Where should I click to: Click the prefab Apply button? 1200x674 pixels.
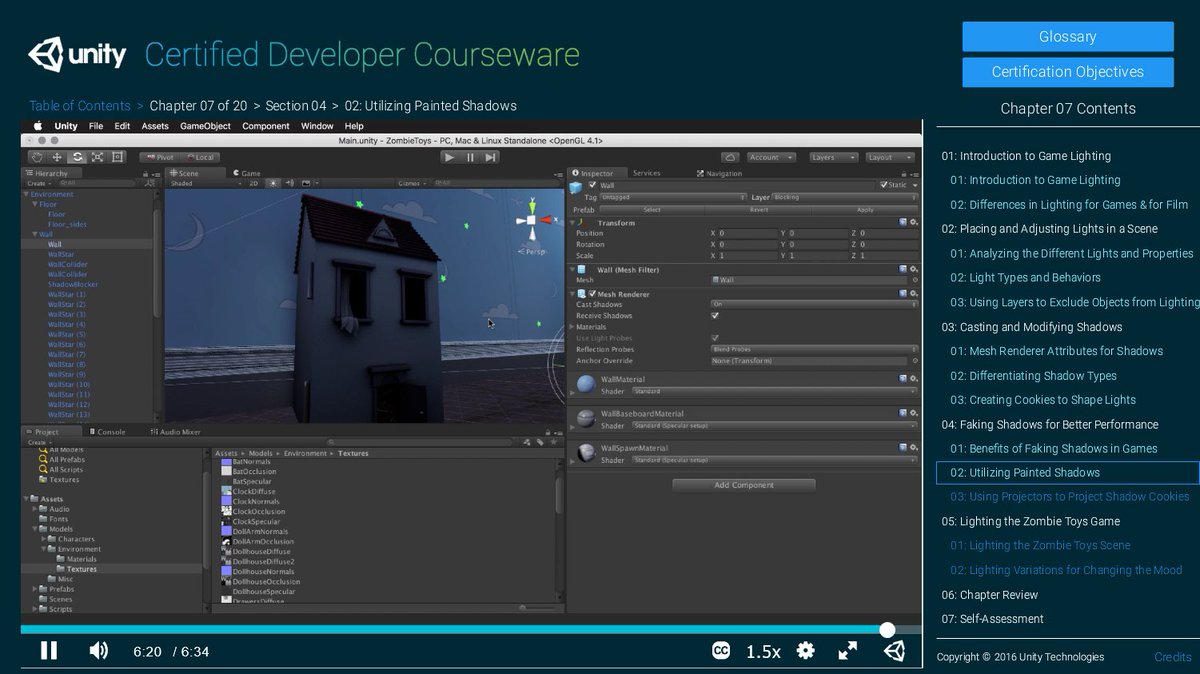866,210
